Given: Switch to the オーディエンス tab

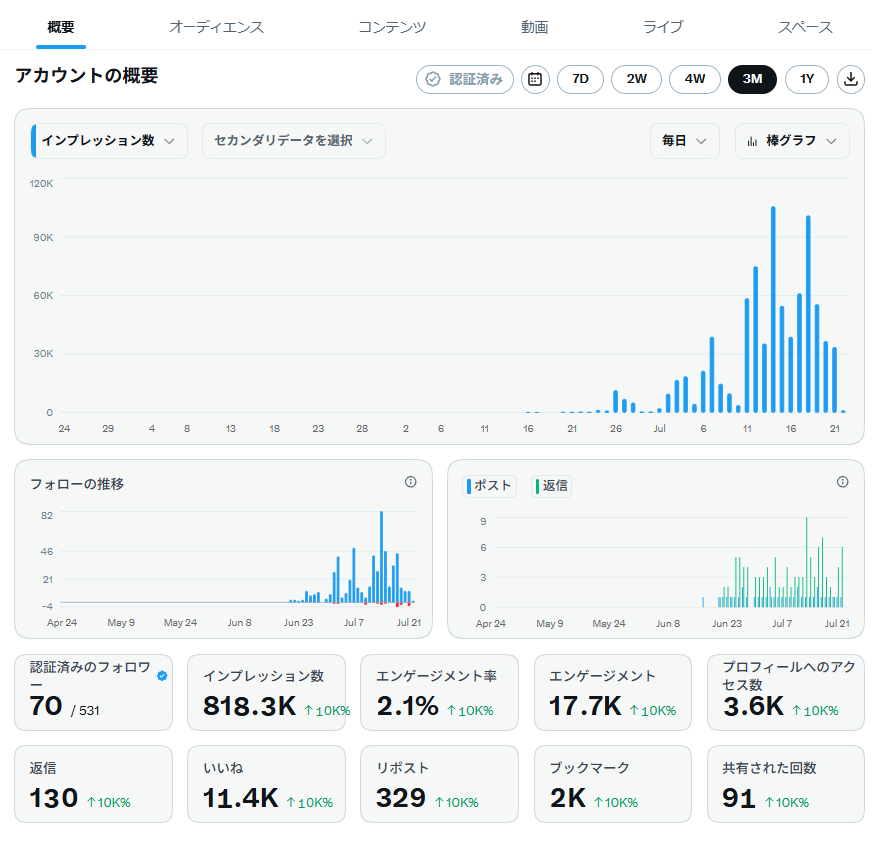Looking at the screenshot, I should click(216, 27).
